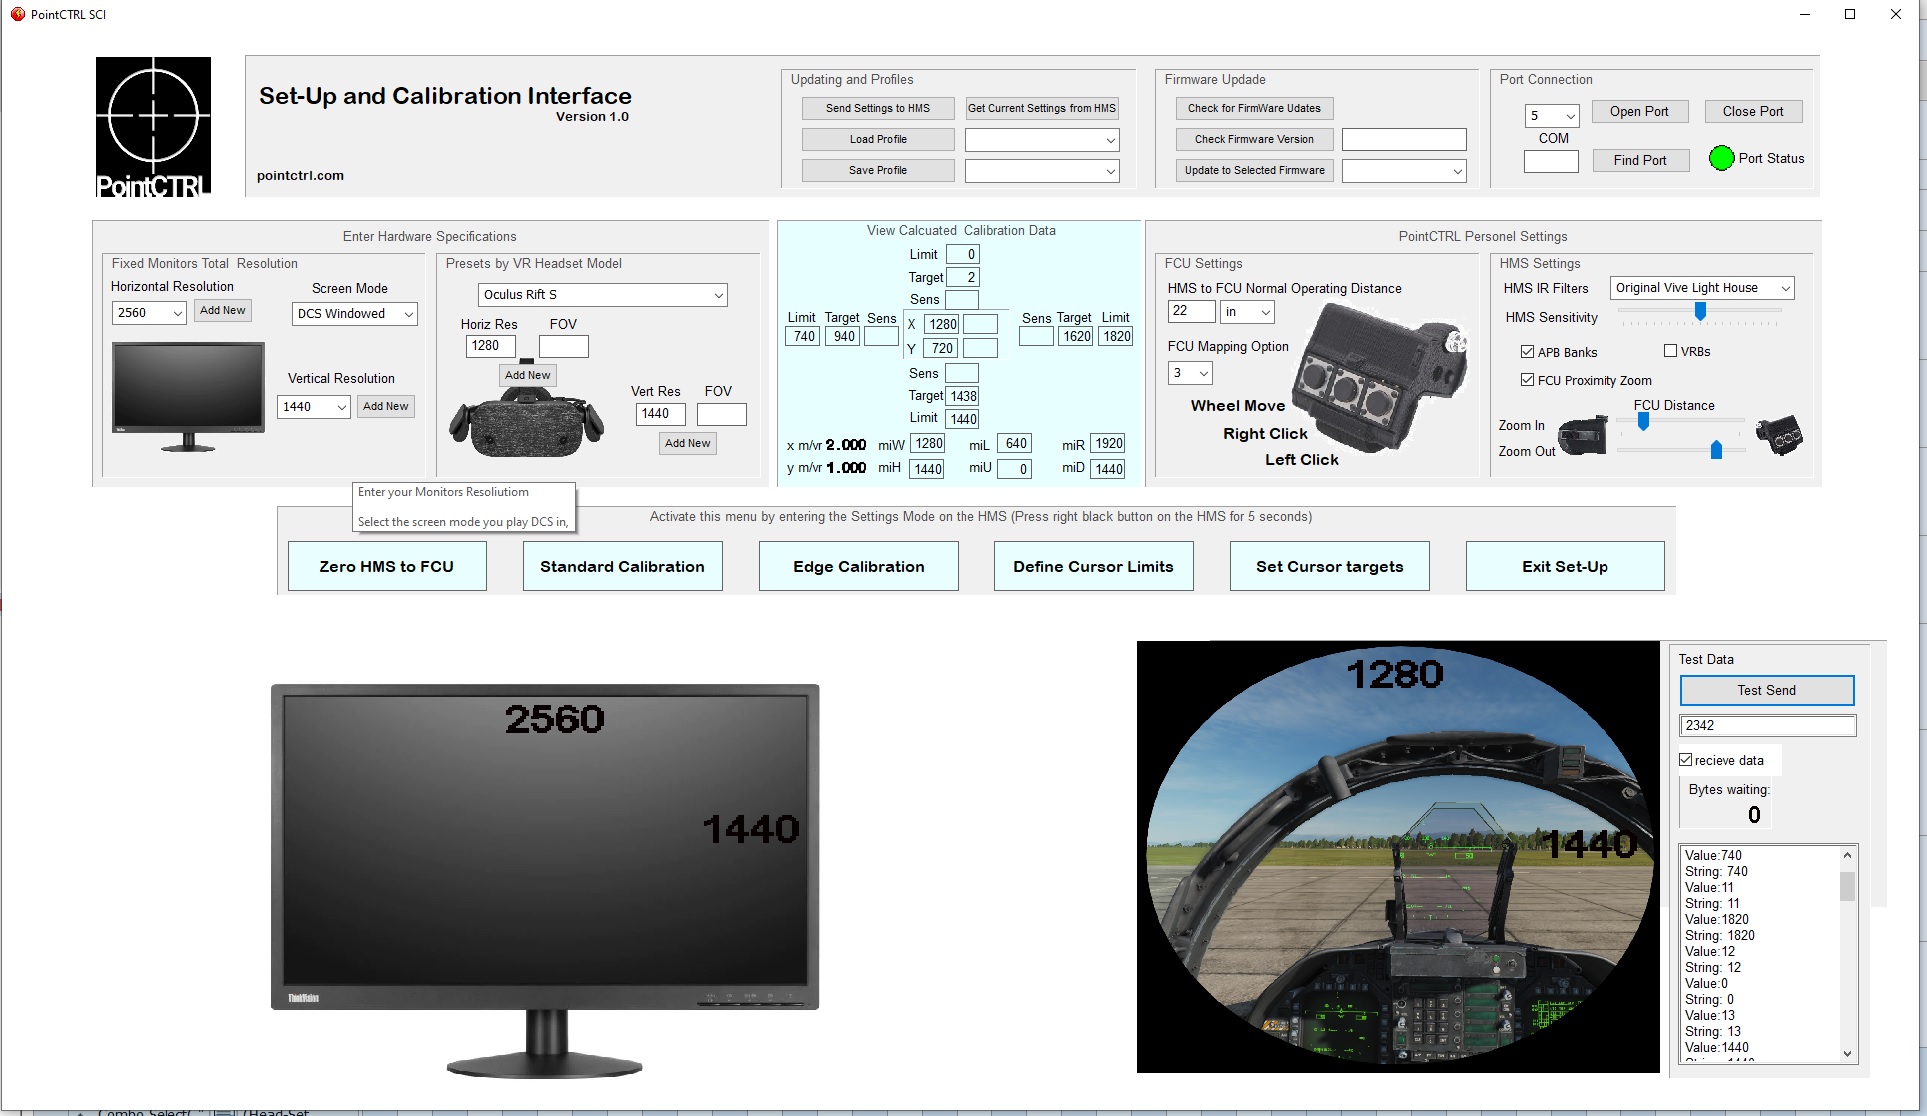Click Add New next to Vertical Resolution
The image size is (1927, 1116).
coord(386,406)
